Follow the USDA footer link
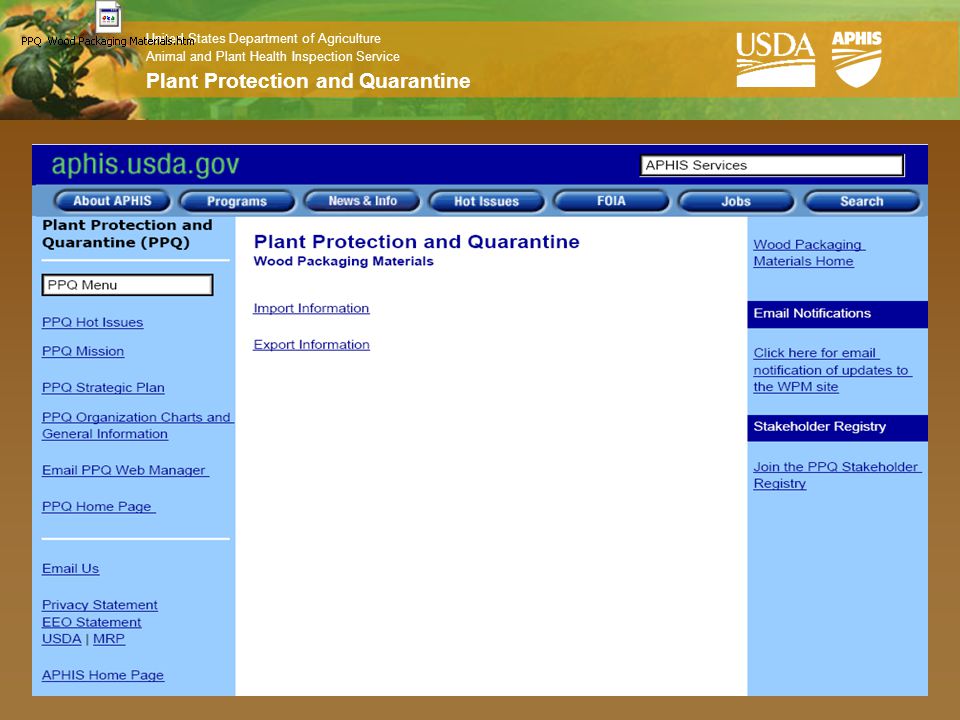The width and height of the screenshot is (960, 720). pyautogui.click(x=61, y=639)
